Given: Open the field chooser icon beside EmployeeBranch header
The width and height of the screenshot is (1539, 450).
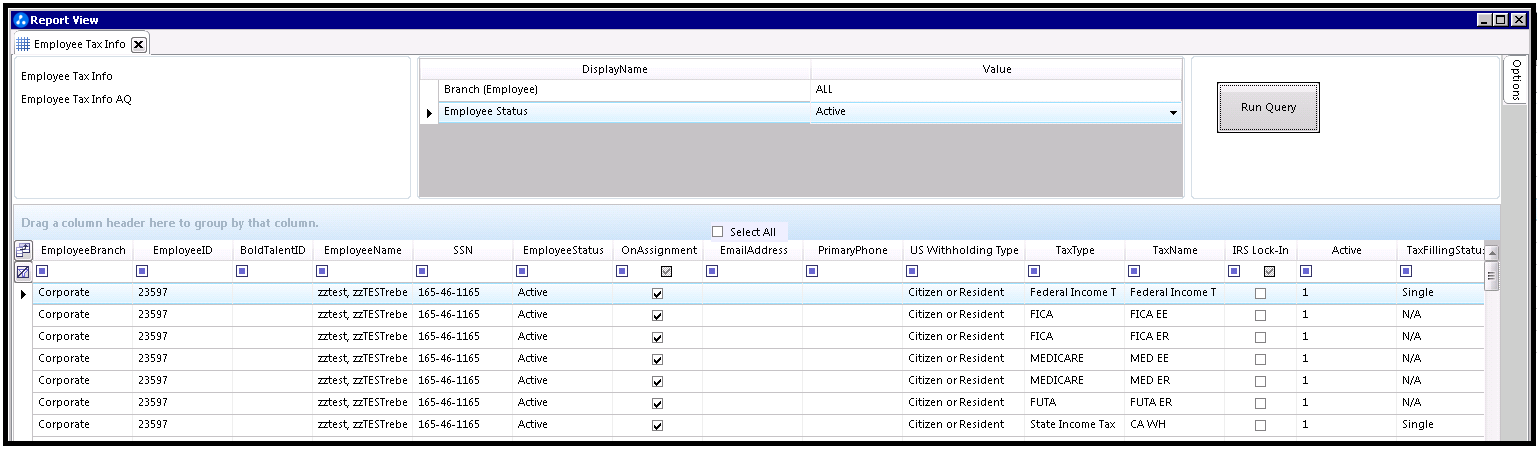Looking at the screenshot, I should [x=22, y=250].
